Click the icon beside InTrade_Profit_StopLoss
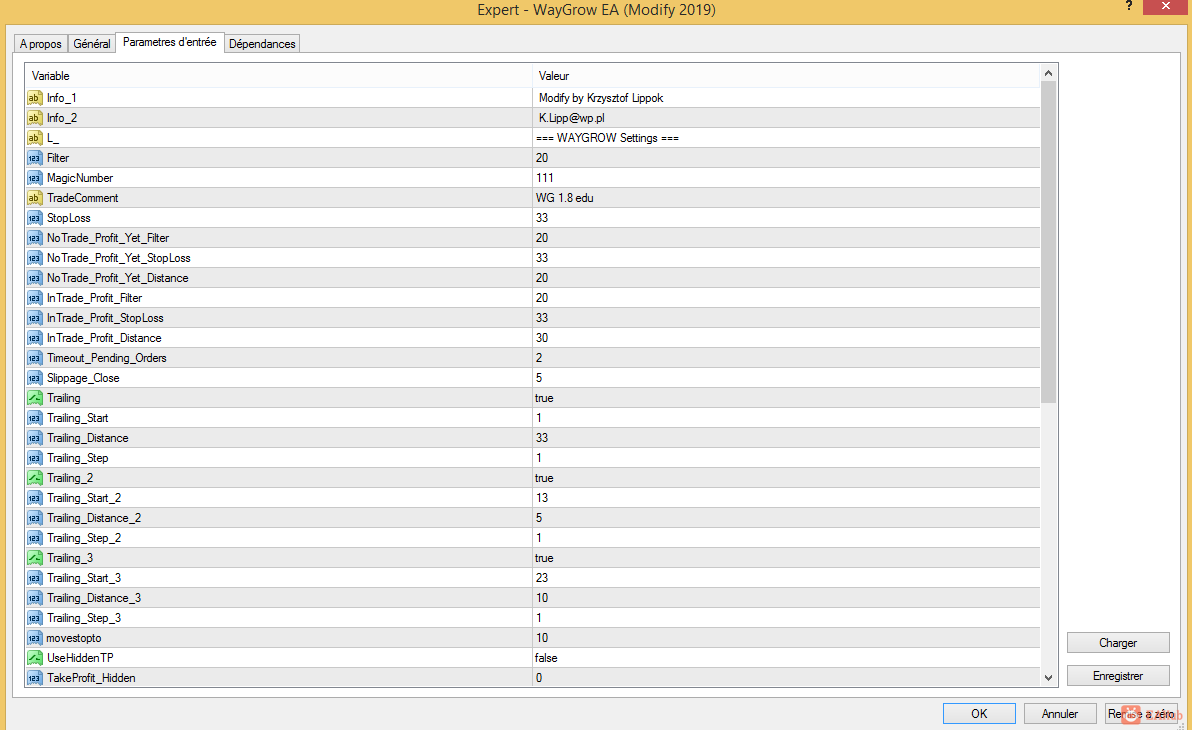The height and width of the screenshot is (730, 1192). pyautogui.click(x=34, y=318)
